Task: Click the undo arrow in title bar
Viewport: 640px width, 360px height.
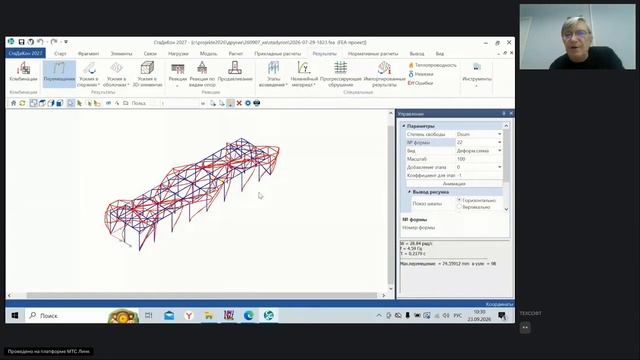Action: 40,42
